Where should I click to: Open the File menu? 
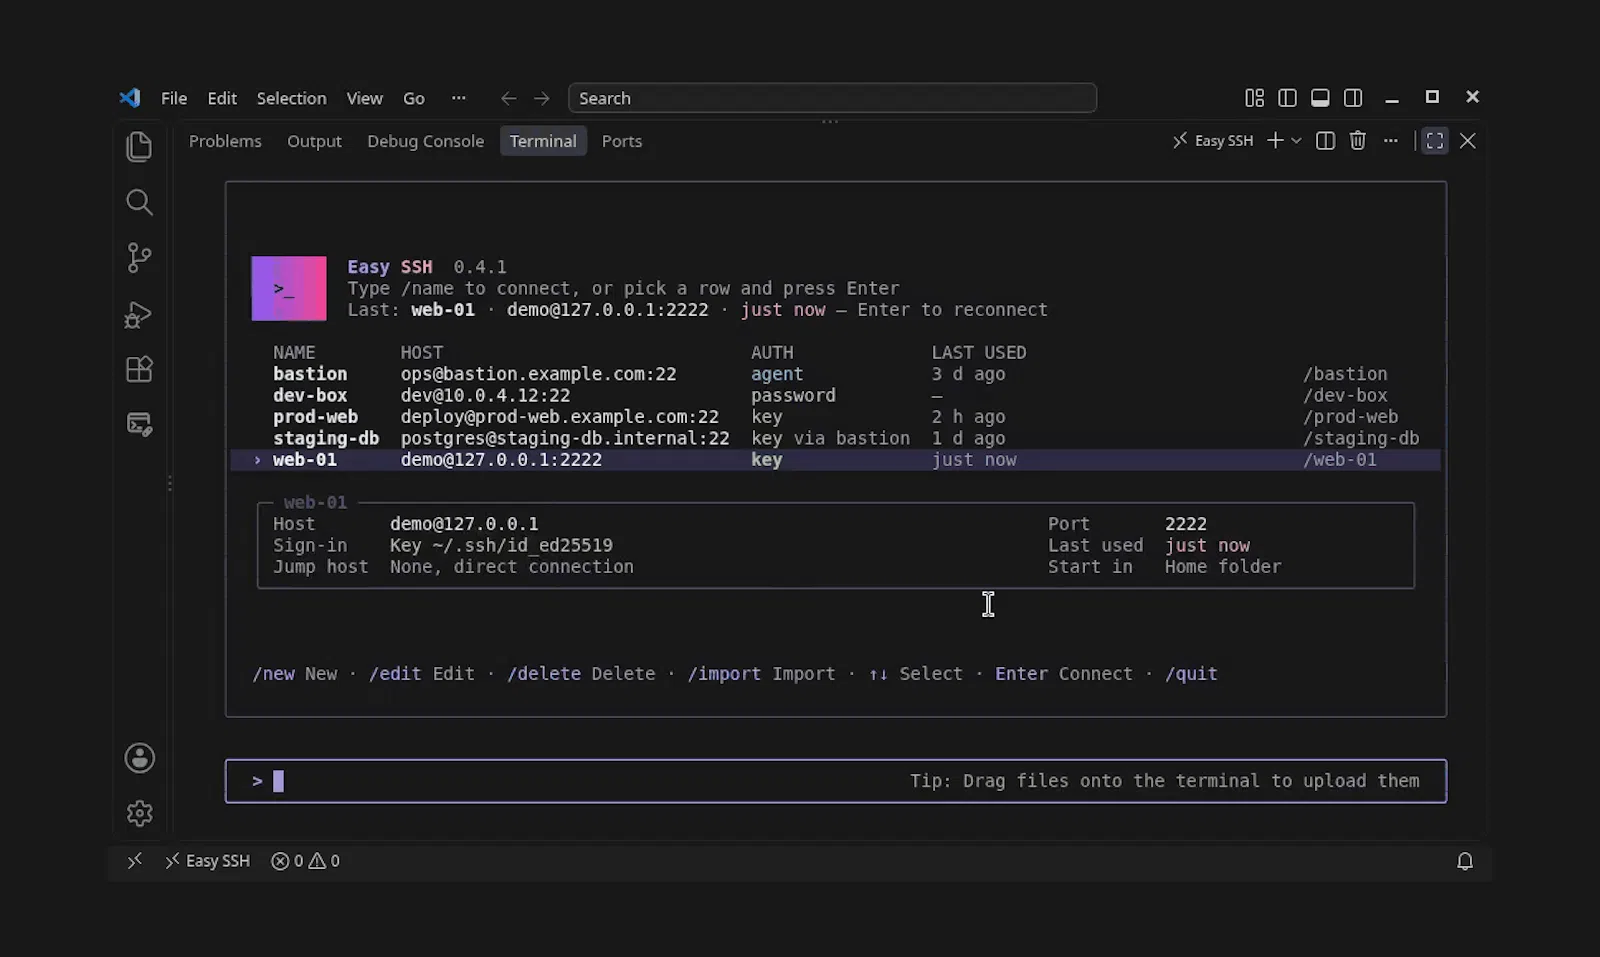point(174,98)
